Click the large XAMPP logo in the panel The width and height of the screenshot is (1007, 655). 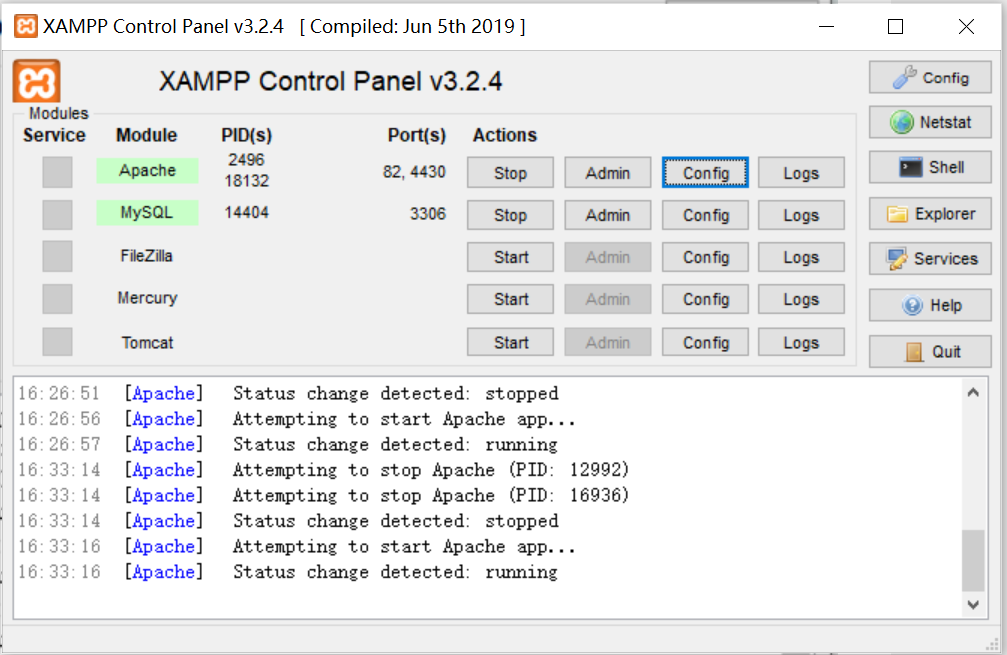tap(37, 81)
